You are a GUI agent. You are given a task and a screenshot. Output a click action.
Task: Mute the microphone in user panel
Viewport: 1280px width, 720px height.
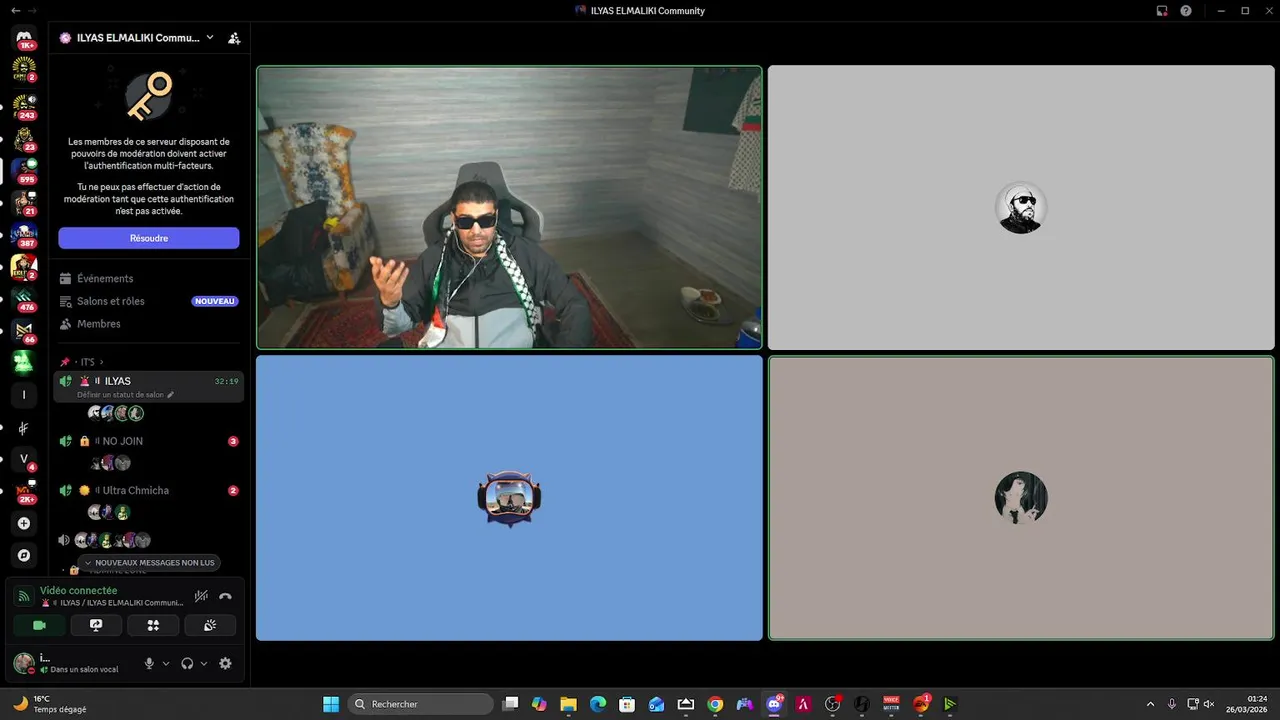click(x=149, y=663)
